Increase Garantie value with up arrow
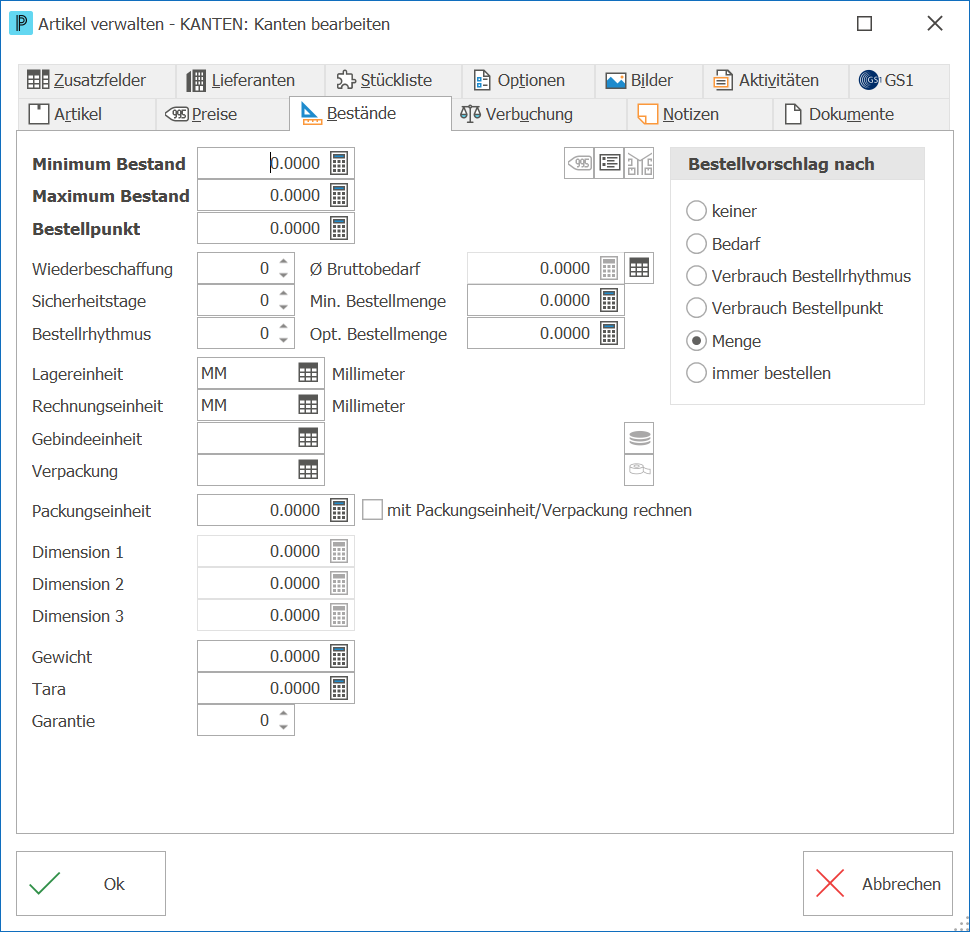The image size is (970, 932). tap(283, 713)
